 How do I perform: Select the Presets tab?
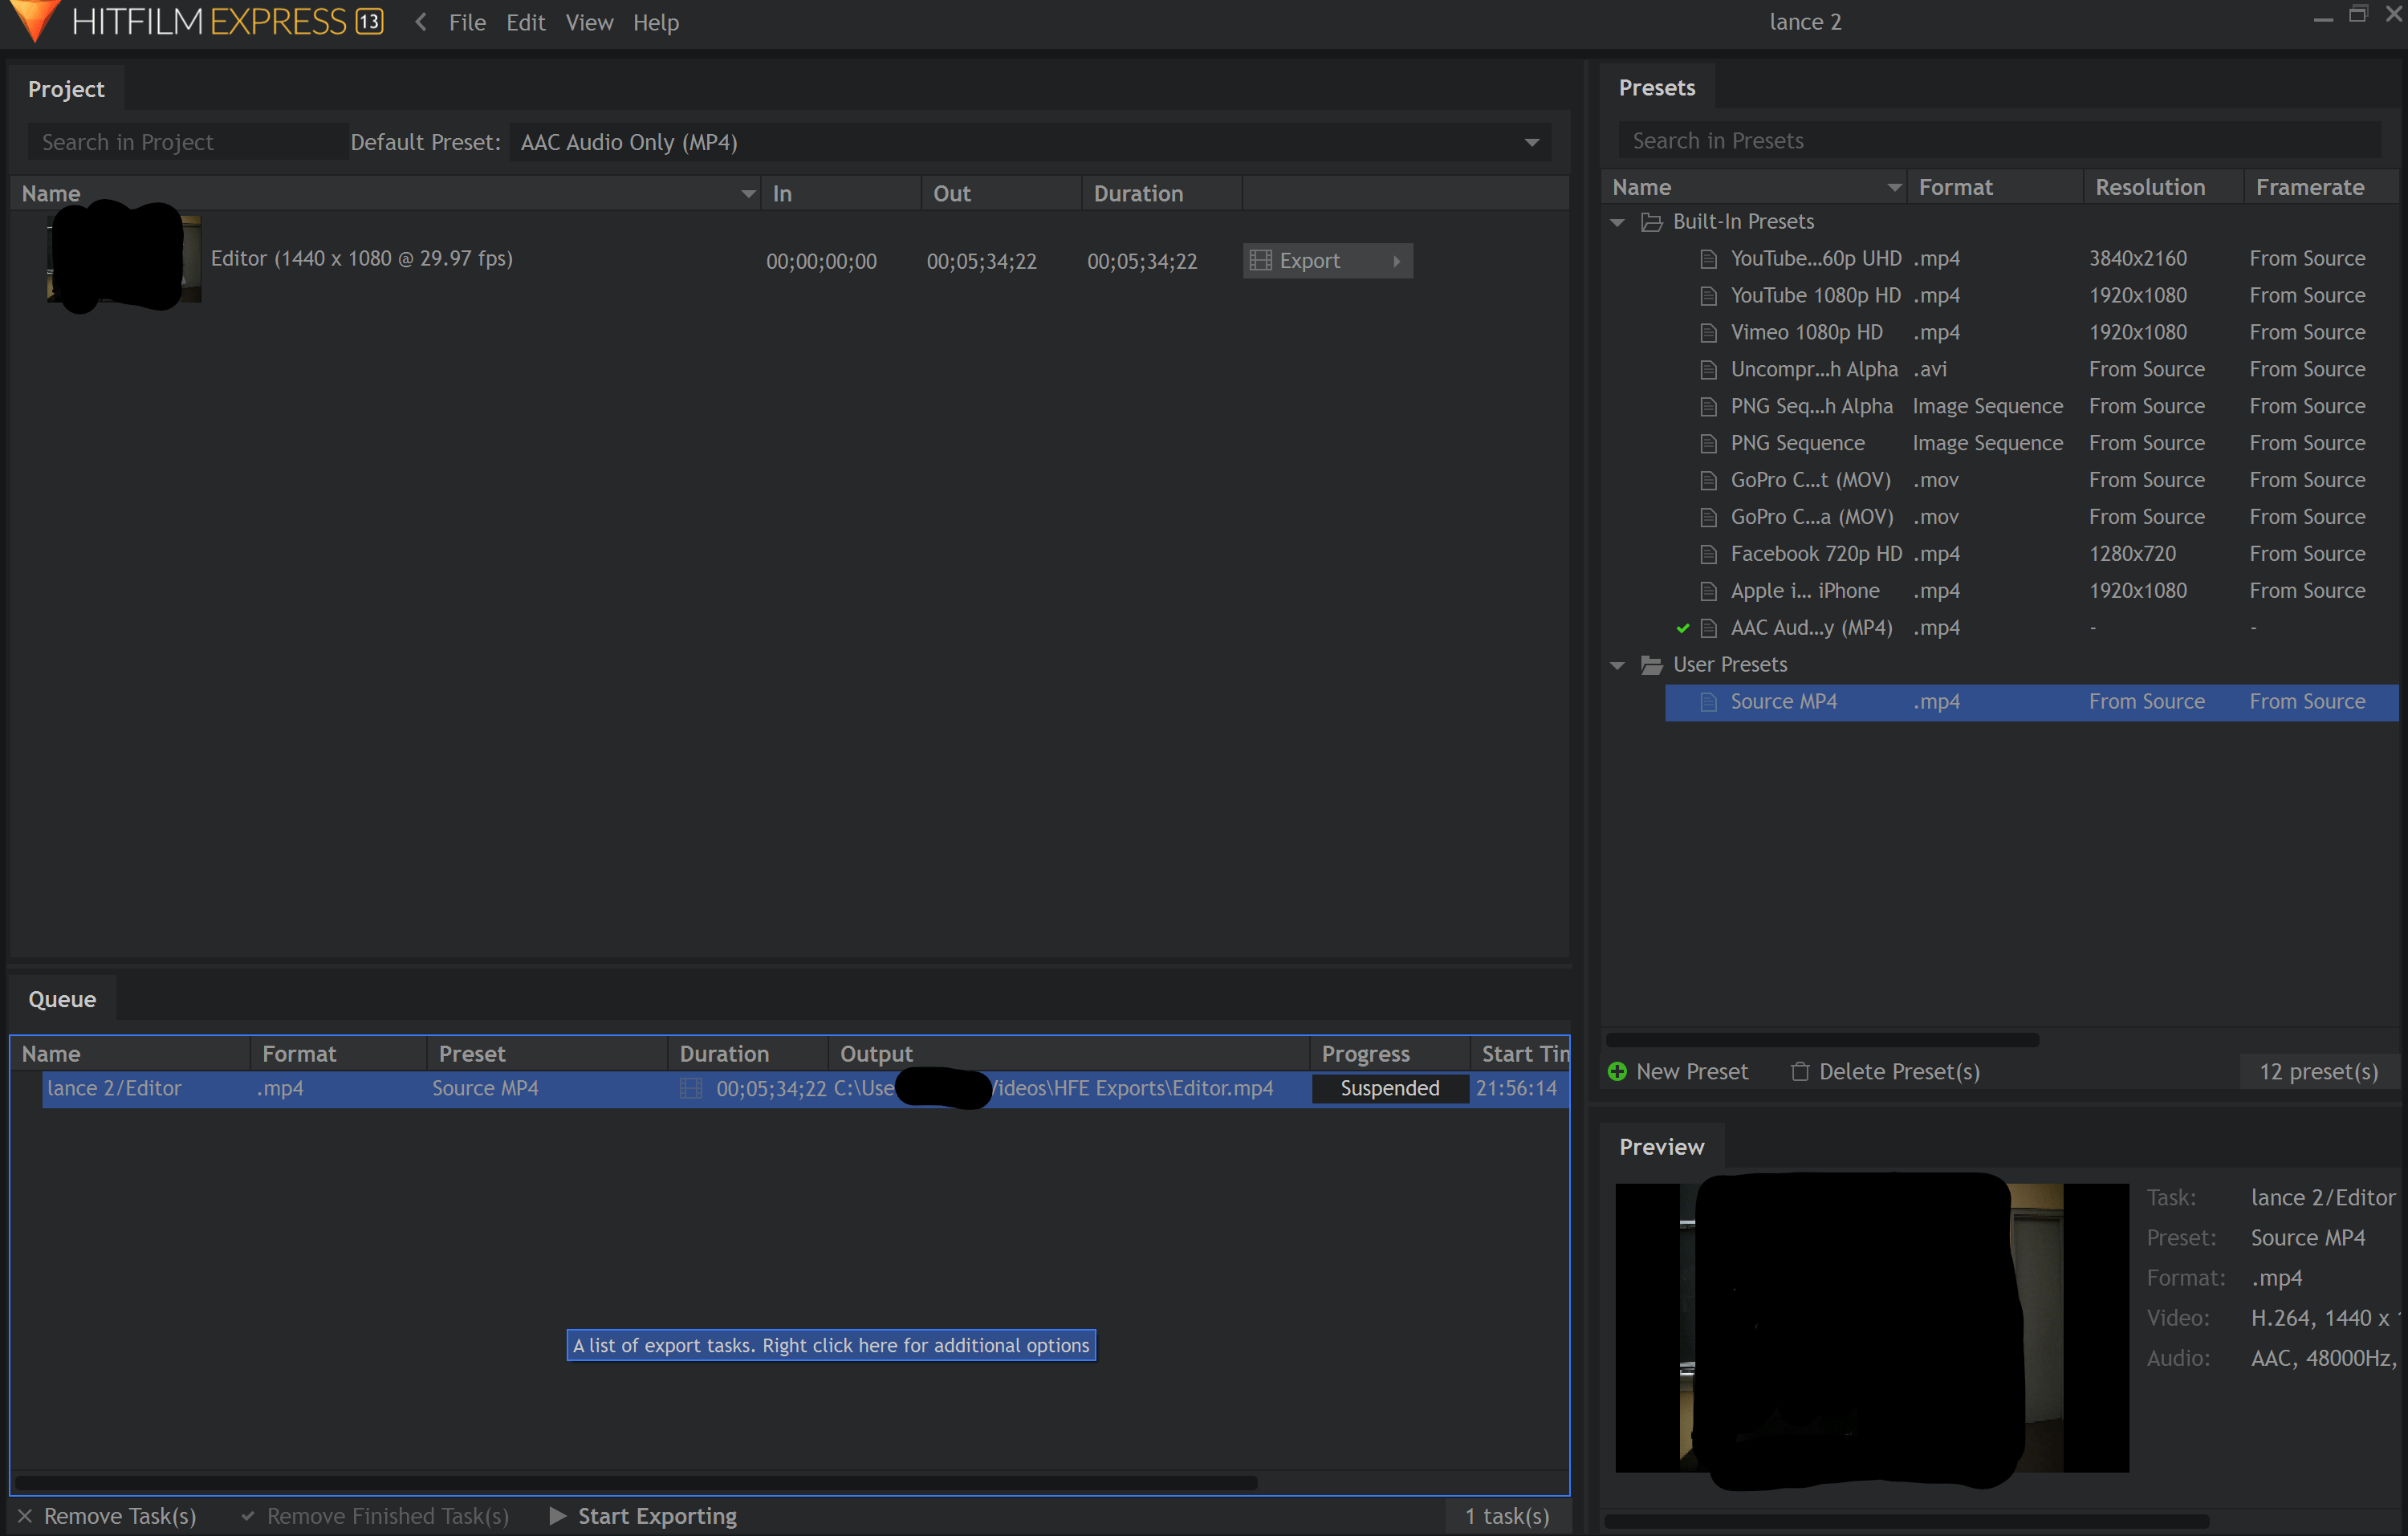pos(1656,88)
